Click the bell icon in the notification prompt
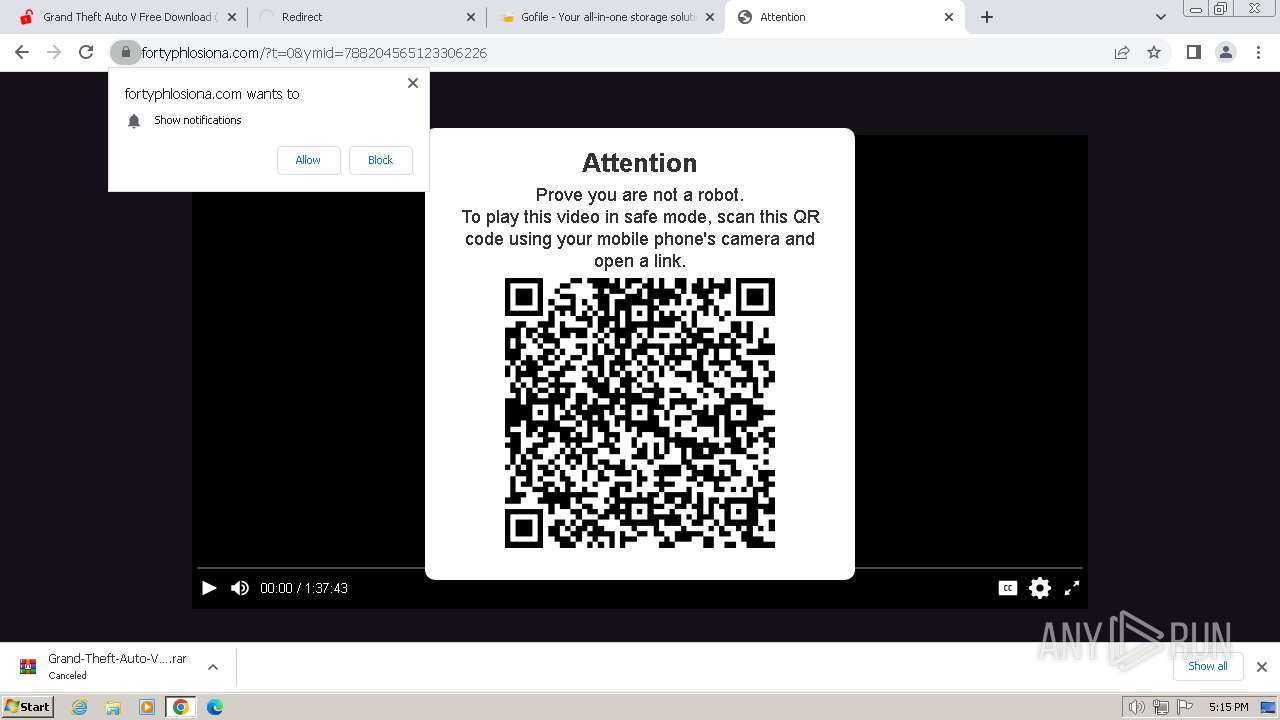The width and height of the screenshot is (1280, 720). [134, 121]
